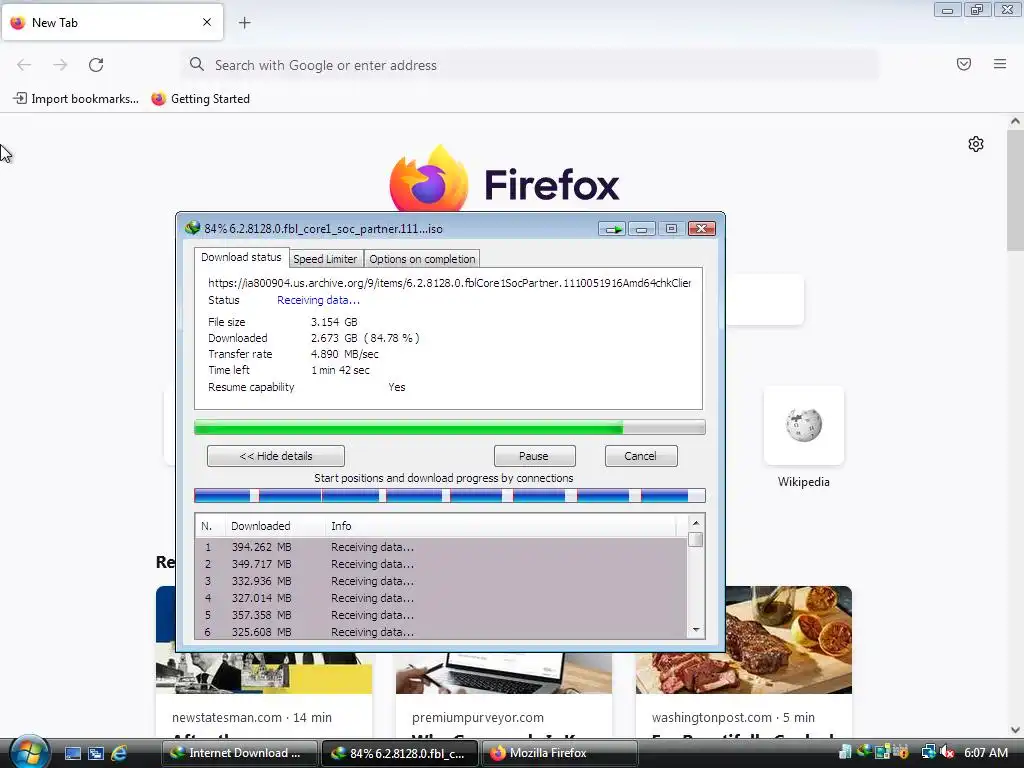Viewport: 1024px width, 768px height.
Task: Open the steak article thumbnail
Action: pyautogui.click(x=744, y=640)
